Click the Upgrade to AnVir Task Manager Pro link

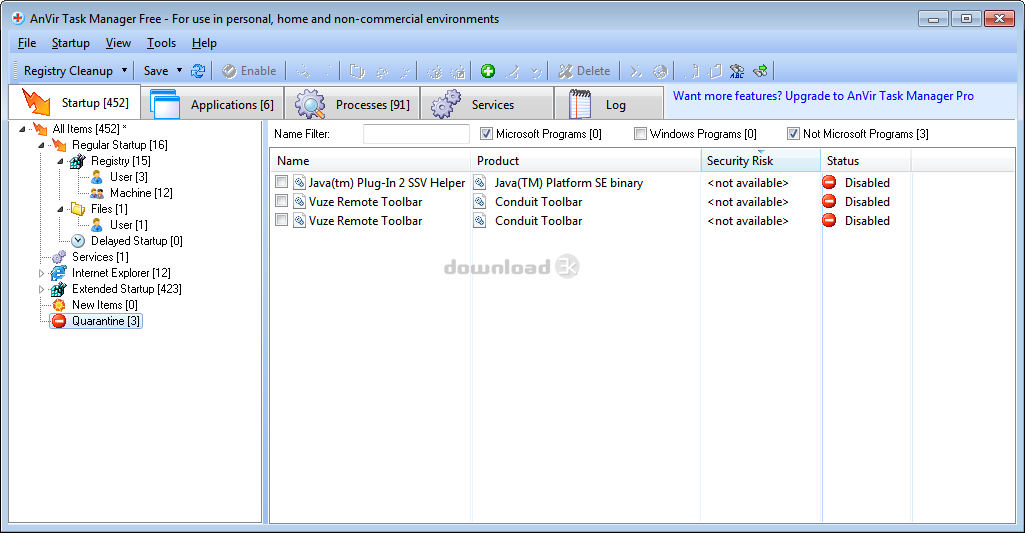(823, 95)
